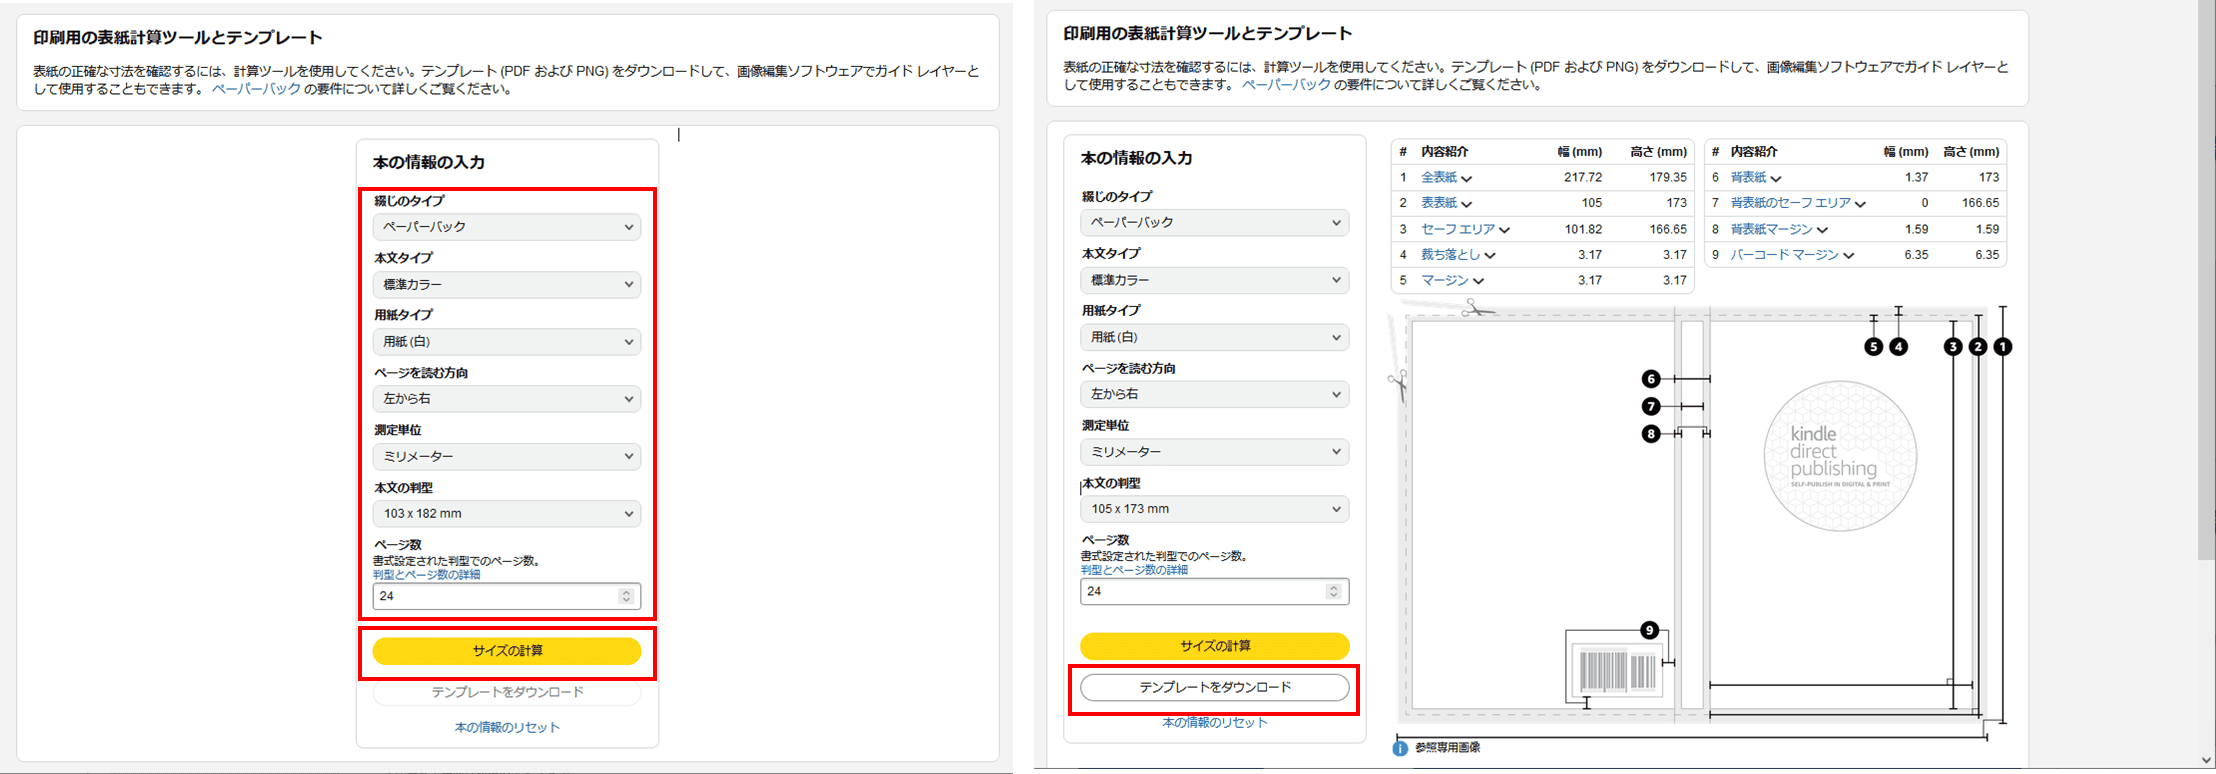Click marker 4 on the cover diagram
Viewport: 2216px width, 774px height.
(1898, 347)
